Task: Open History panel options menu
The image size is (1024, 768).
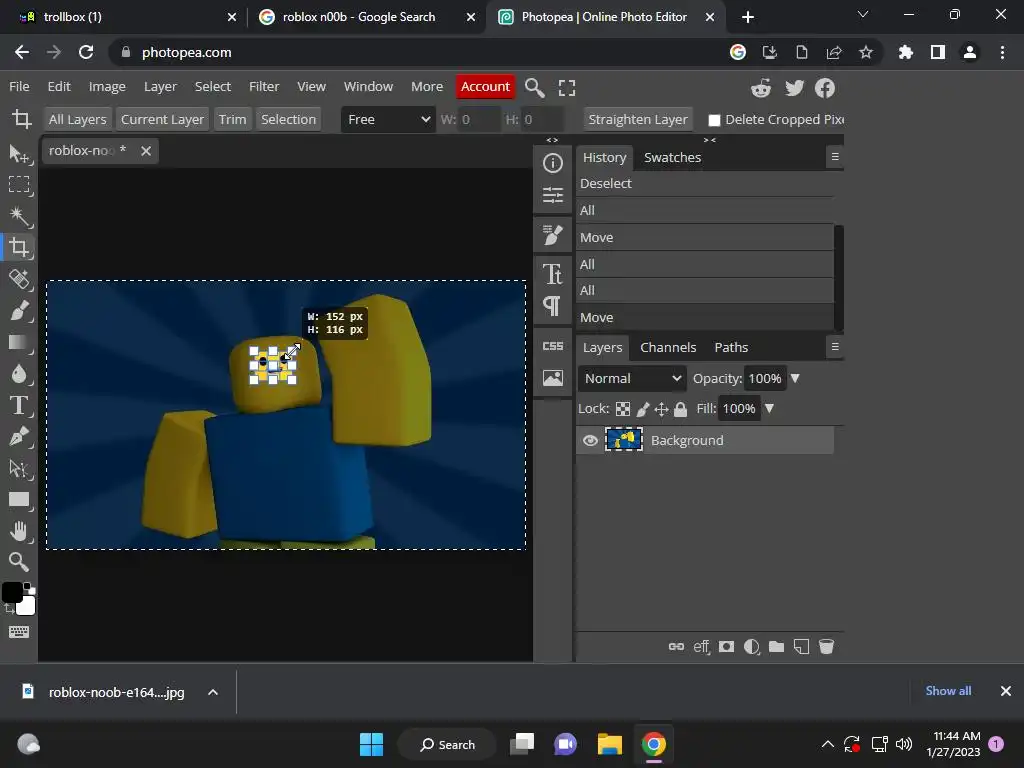Action: 835,157
